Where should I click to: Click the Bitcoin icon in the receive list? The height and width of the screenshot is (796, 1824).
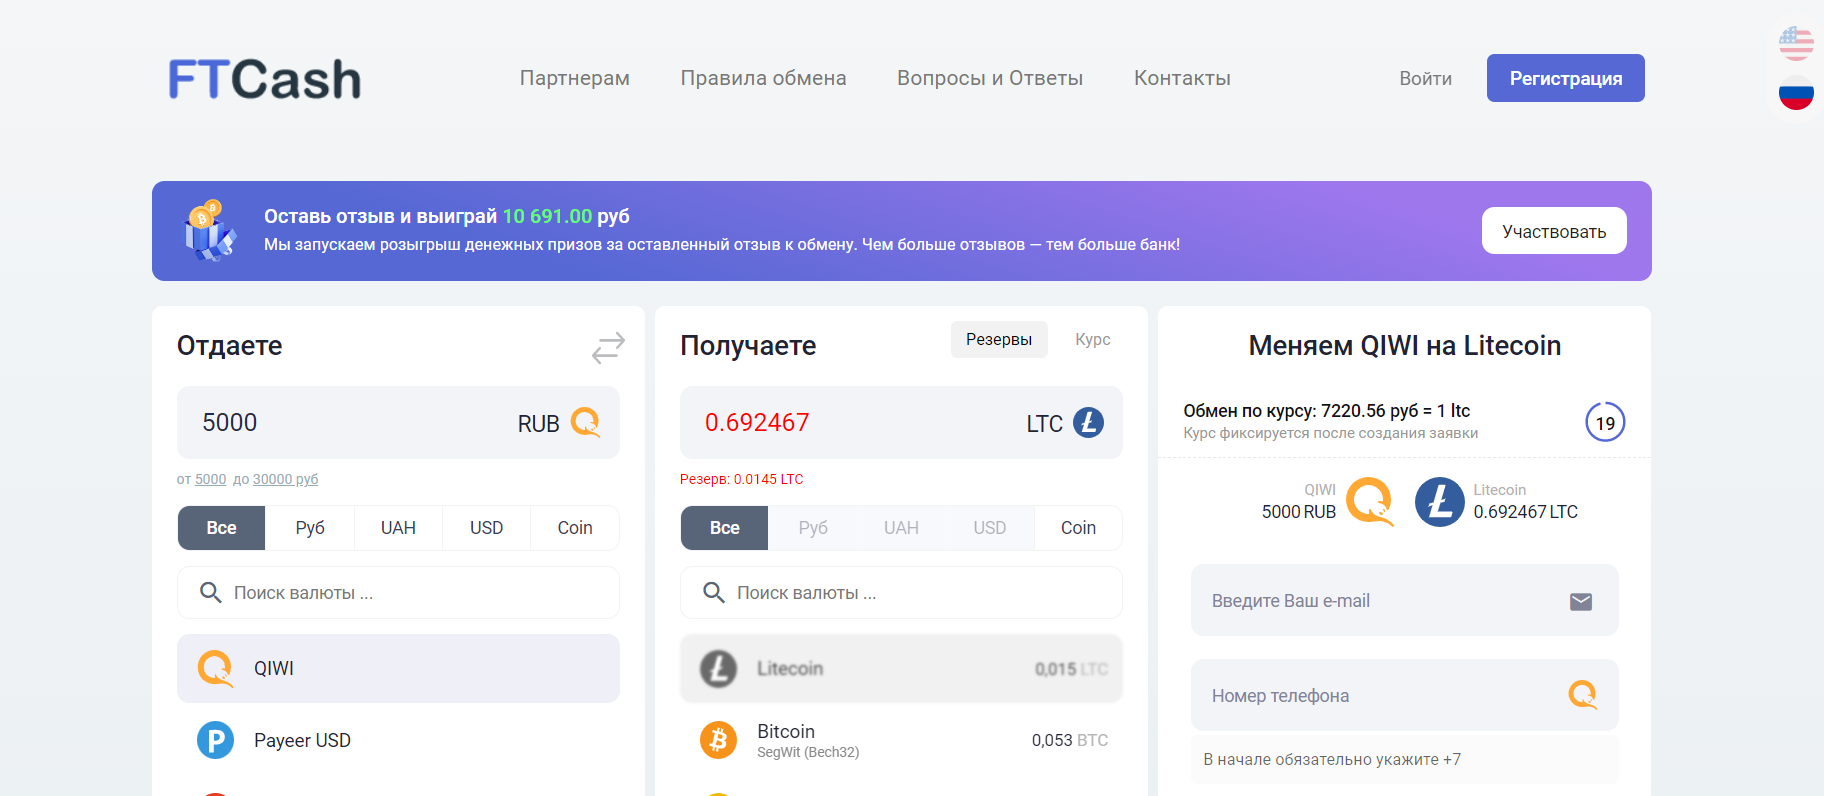pyautogui.click(x=718, y=740)
